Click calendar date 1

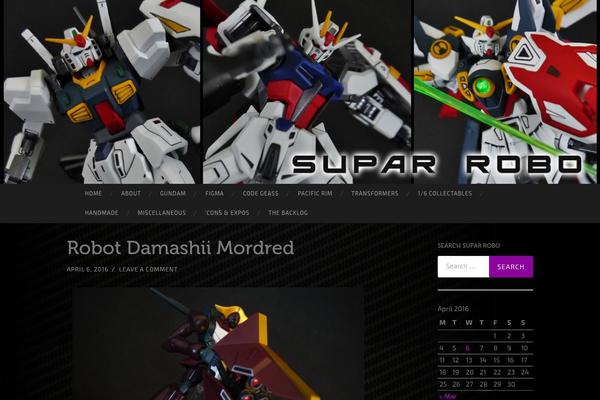pyautogui.click(x=495, y=336)
